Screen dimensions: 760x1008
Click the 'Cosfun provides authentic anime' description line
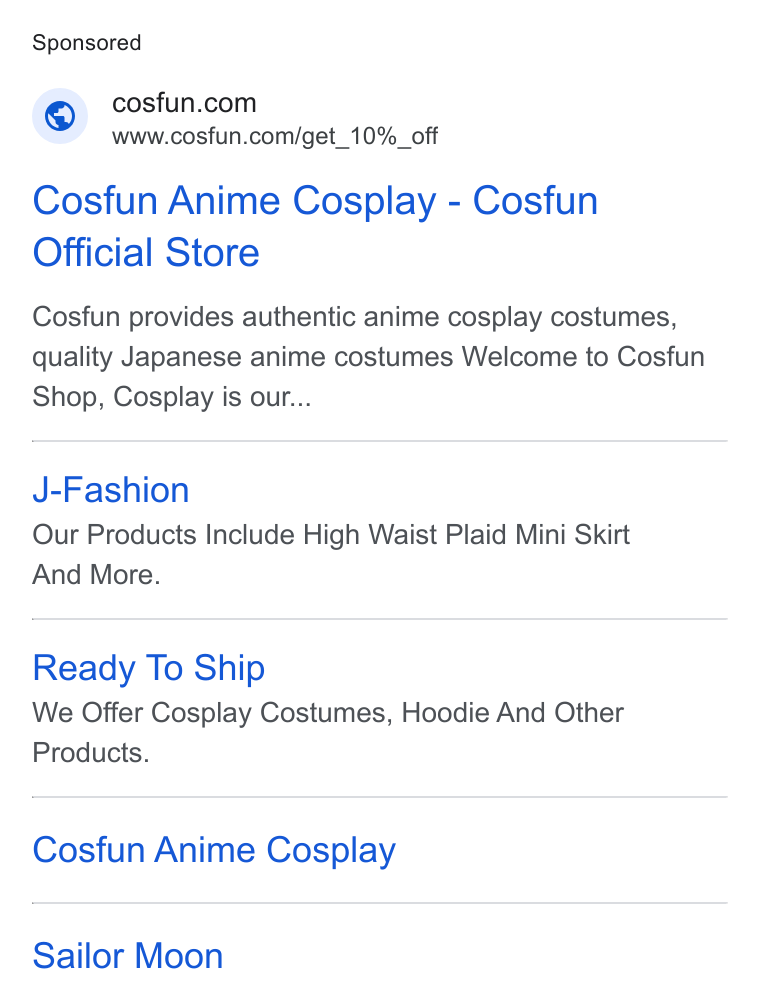pos(354,317)
